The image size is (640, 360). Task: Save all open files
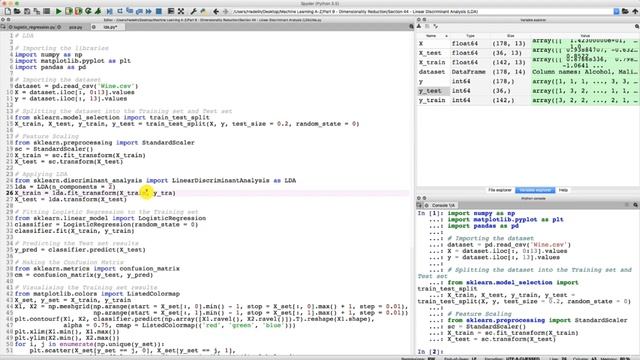37,11
